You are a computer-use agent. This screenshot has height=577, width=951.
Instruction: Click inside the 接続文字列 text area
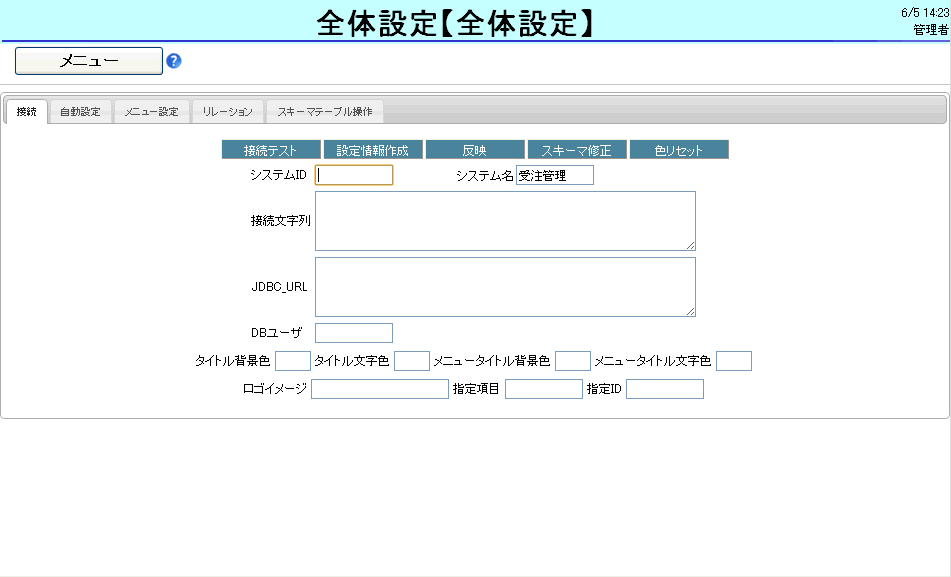[x=505, y=221]
